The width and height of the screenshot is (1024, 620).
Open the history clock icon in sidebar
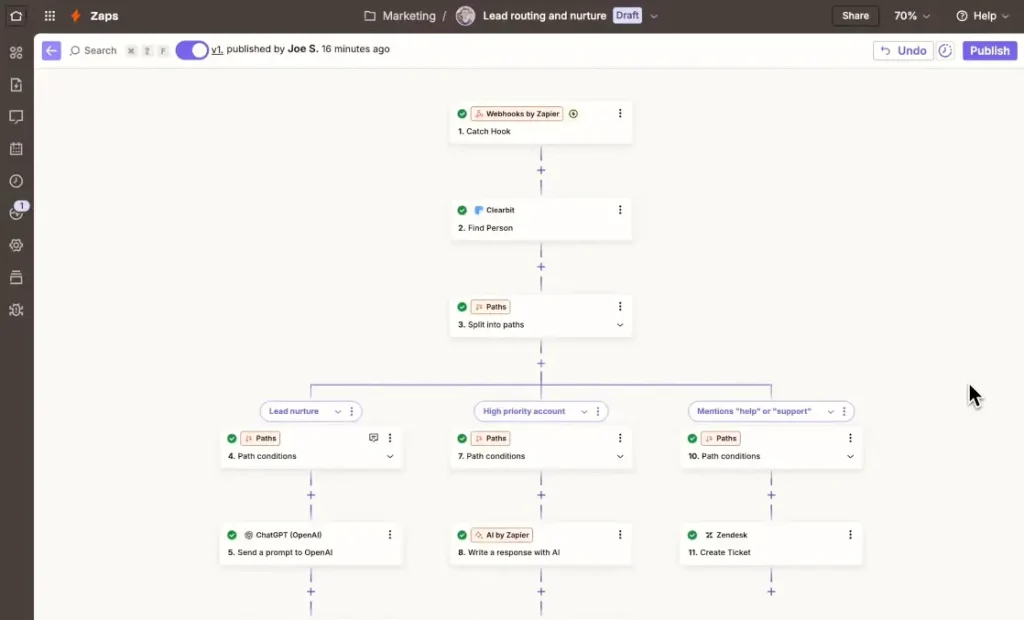16,181
